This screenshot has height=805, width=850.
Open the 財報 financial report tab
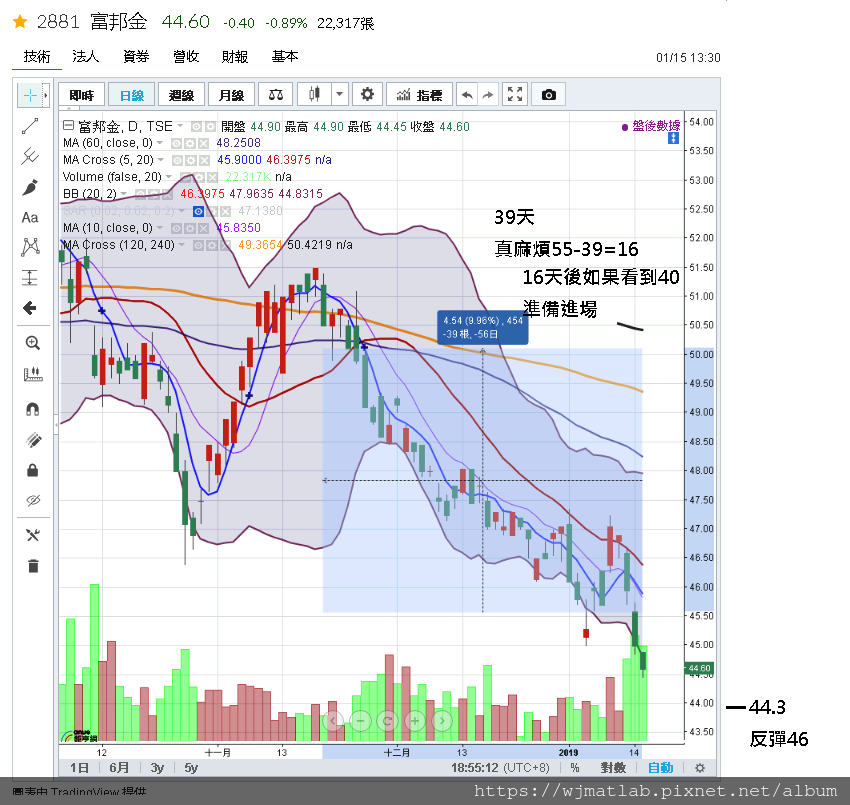pos(235,56)
